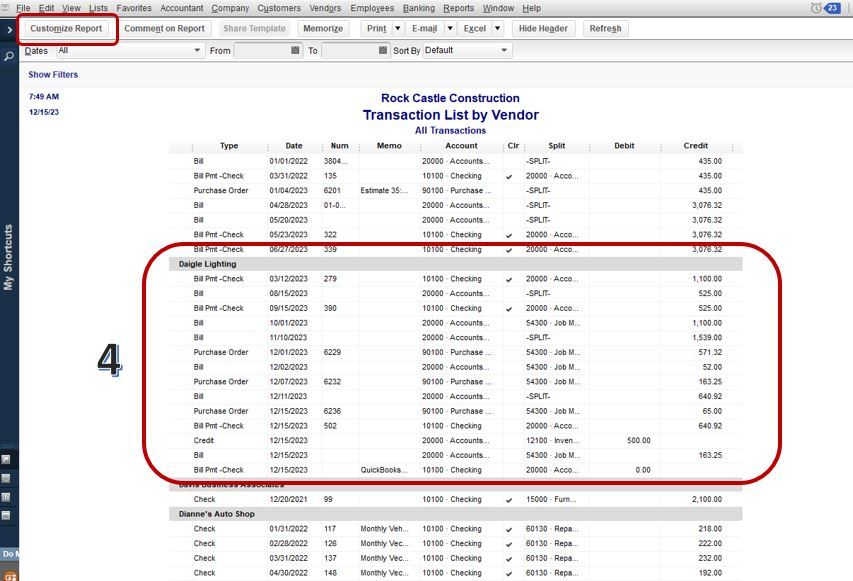Open the Accountant menu

(182, 8)
